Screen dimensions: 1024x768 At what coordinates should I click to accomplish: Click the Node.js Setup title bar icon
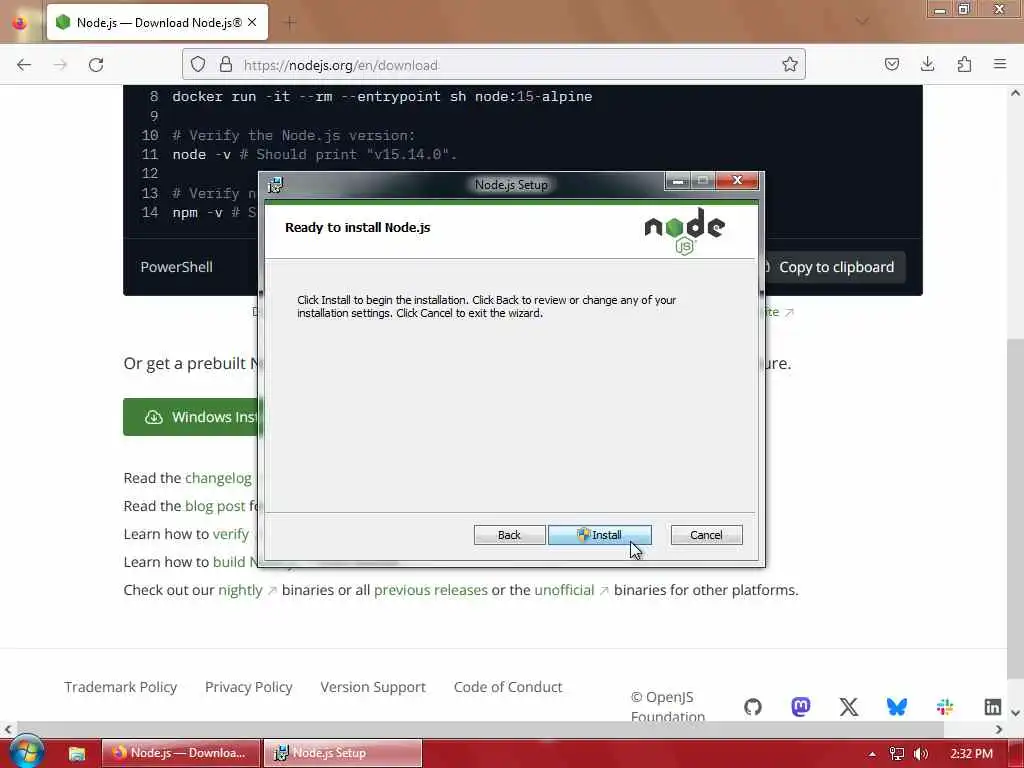tap(276, 185)
